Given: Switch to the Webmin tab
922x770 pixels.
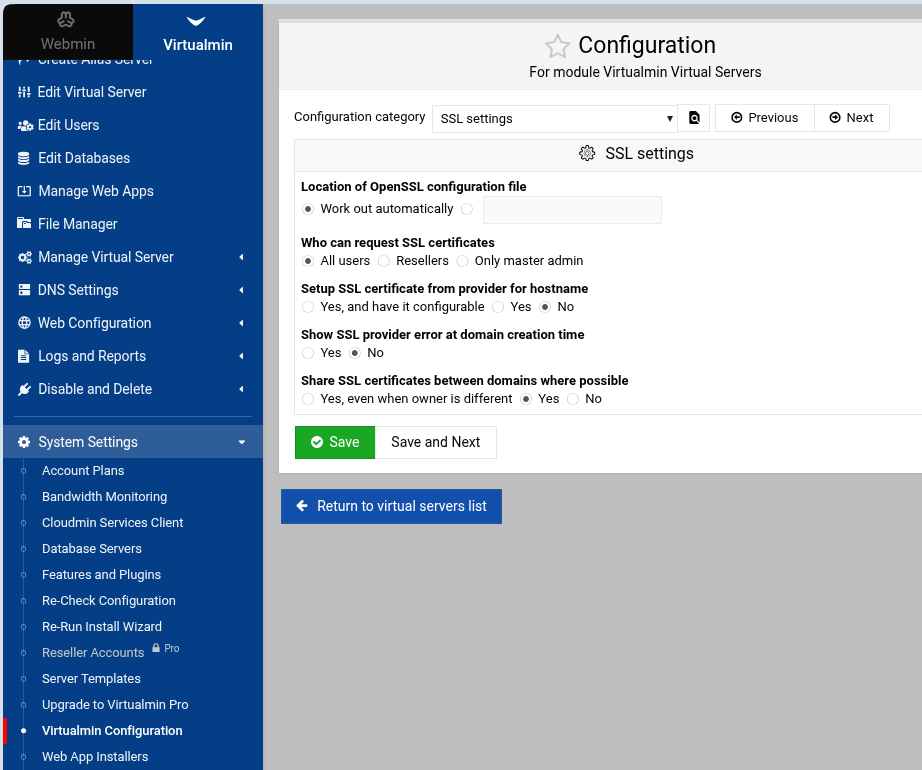Looking at the screenshot, I should (67, 31).
